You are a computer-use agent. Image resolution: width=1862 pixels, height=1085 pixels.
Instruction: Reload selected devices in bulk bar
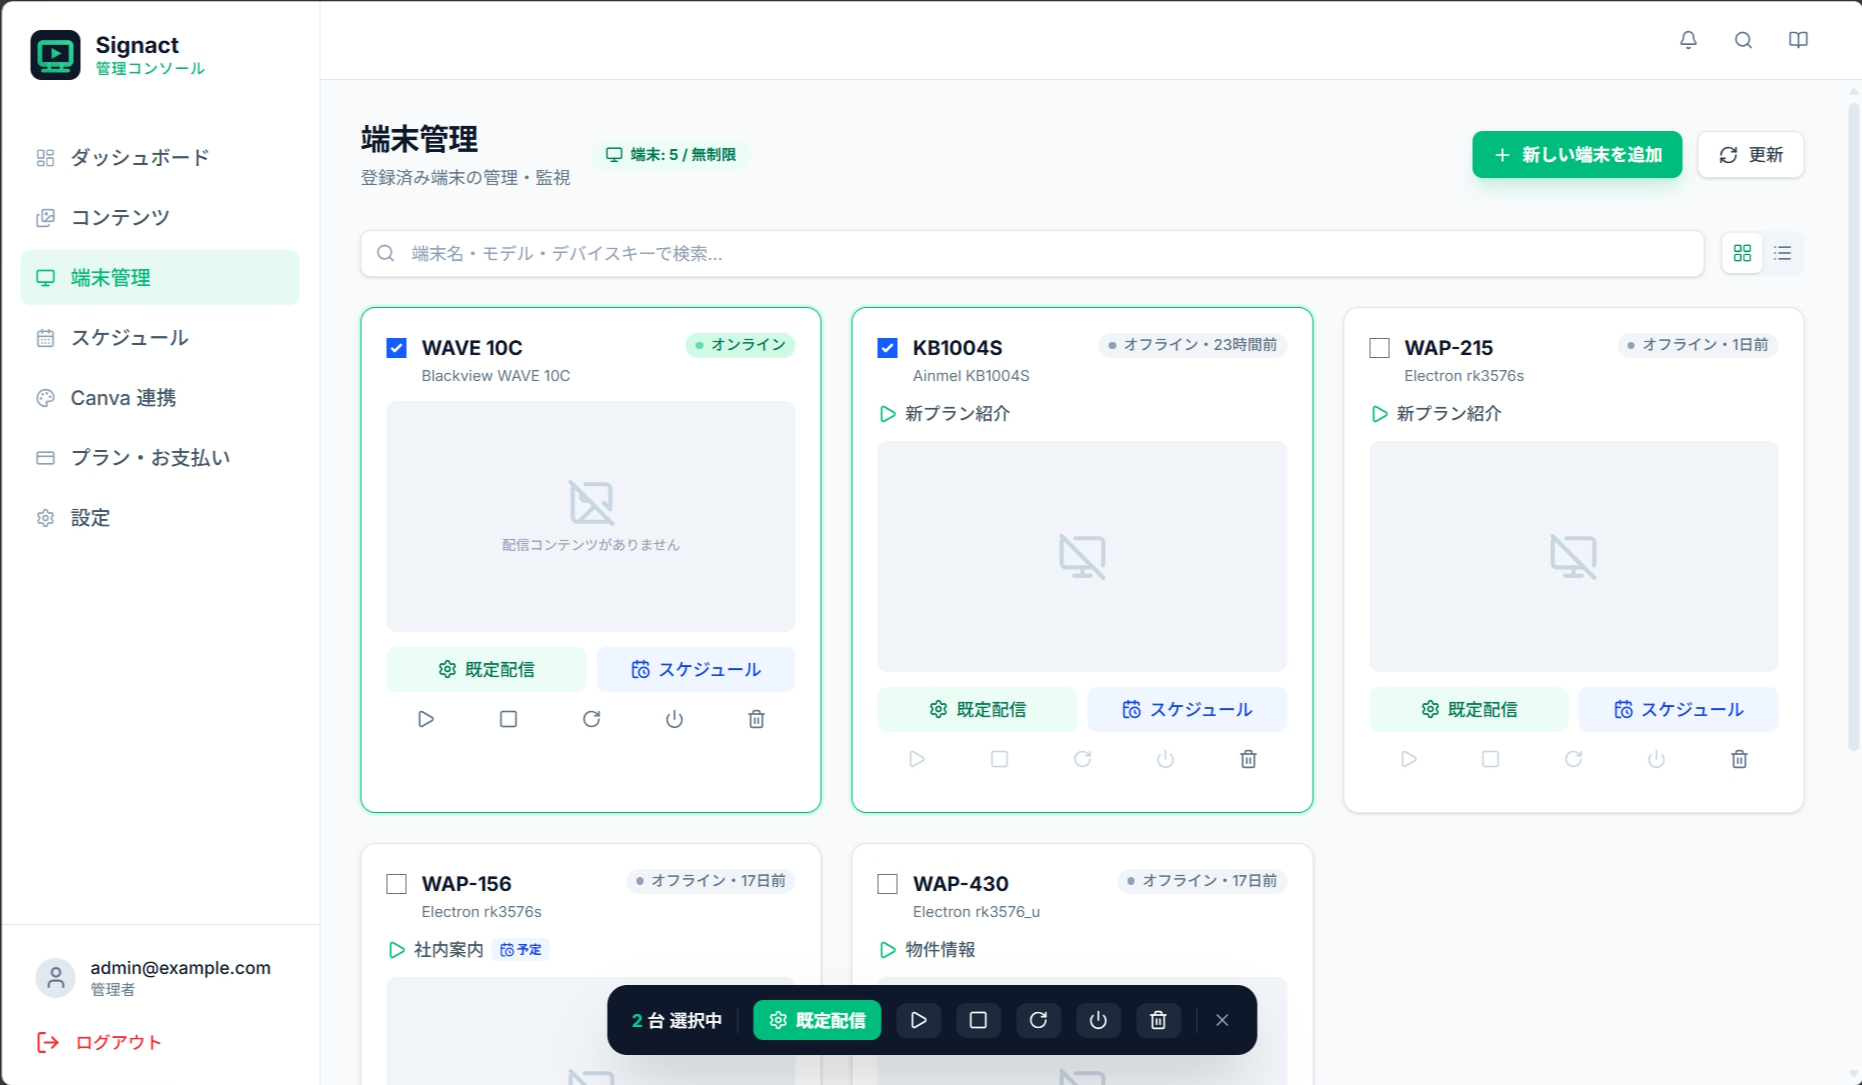(1038, 1020)
